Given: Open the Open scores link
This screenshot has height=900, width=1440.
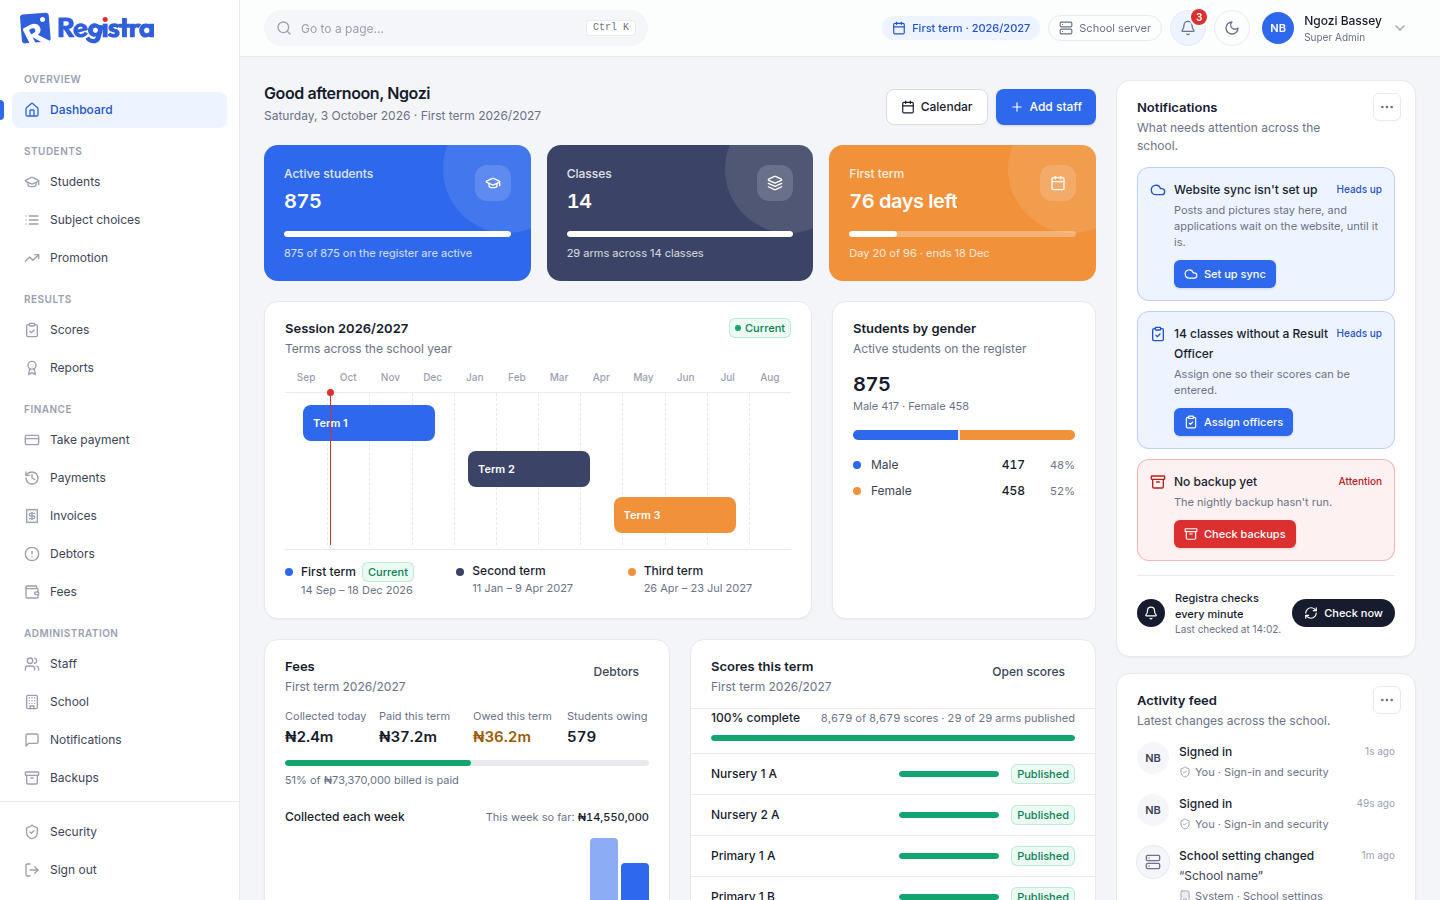Looking at the screenshot, I should tap(1028, 672).
